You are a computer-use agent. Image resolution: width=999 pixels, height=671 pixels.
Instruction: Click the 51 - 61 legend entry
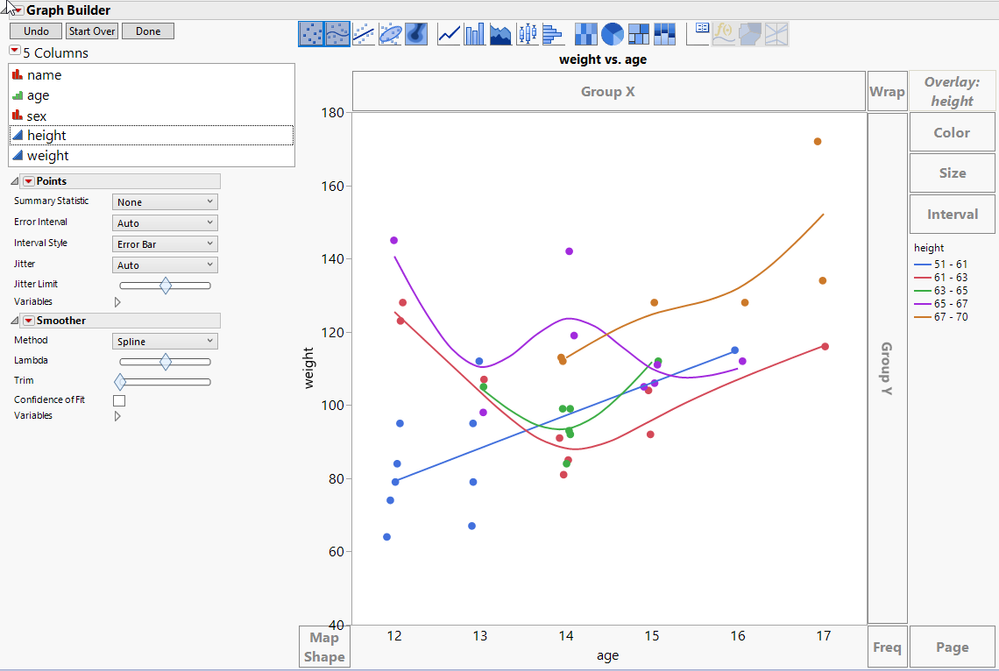(941, 264)
